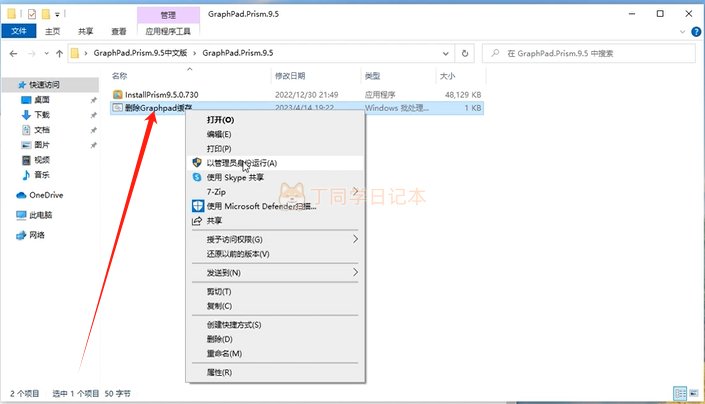This screenshot has width=705, height=404.
Task: Open 桌面 in the sidebar
Action: tap(42, 100)
